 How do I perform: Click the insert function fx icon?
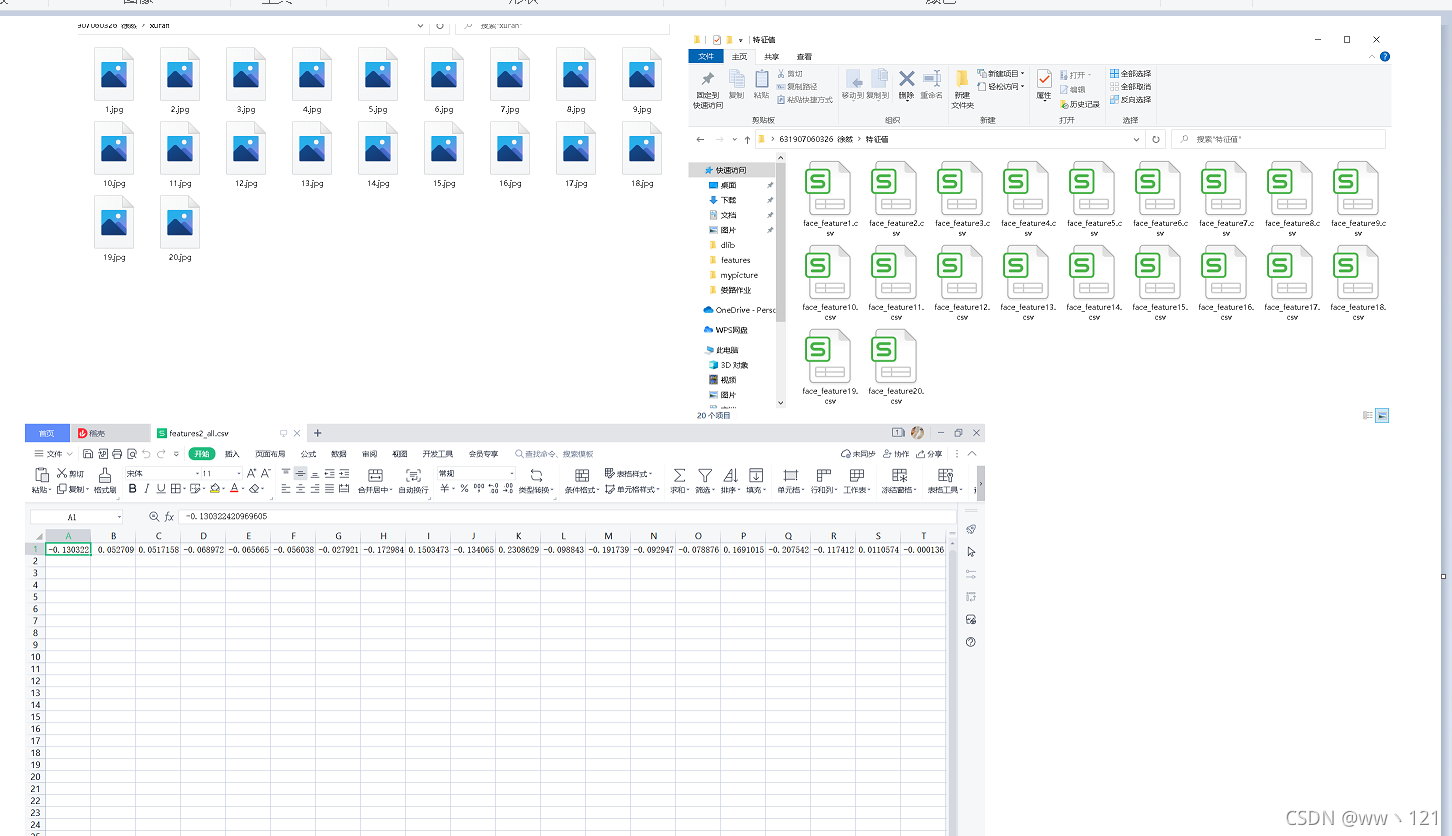point(169,517)
